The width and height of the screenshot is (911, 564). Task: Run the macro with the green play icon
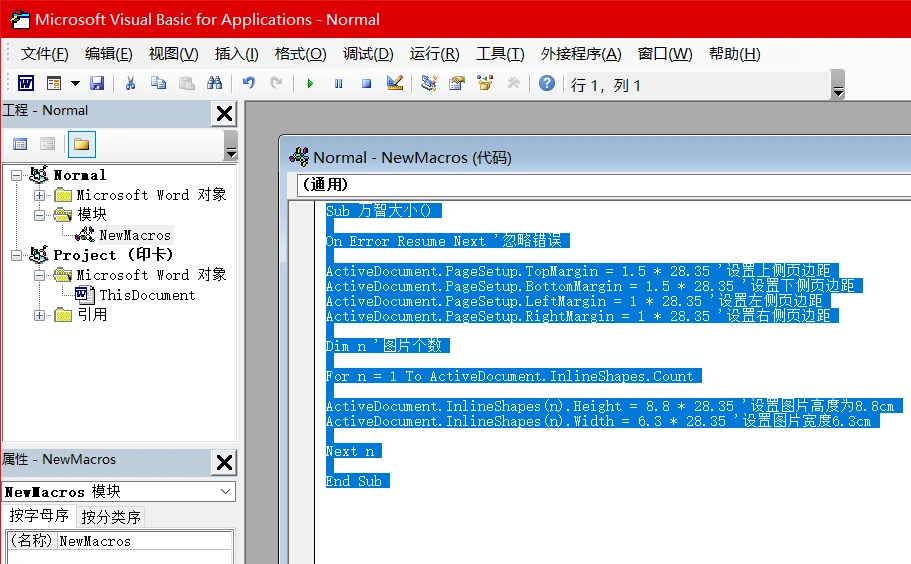click(x=310, y=84)
